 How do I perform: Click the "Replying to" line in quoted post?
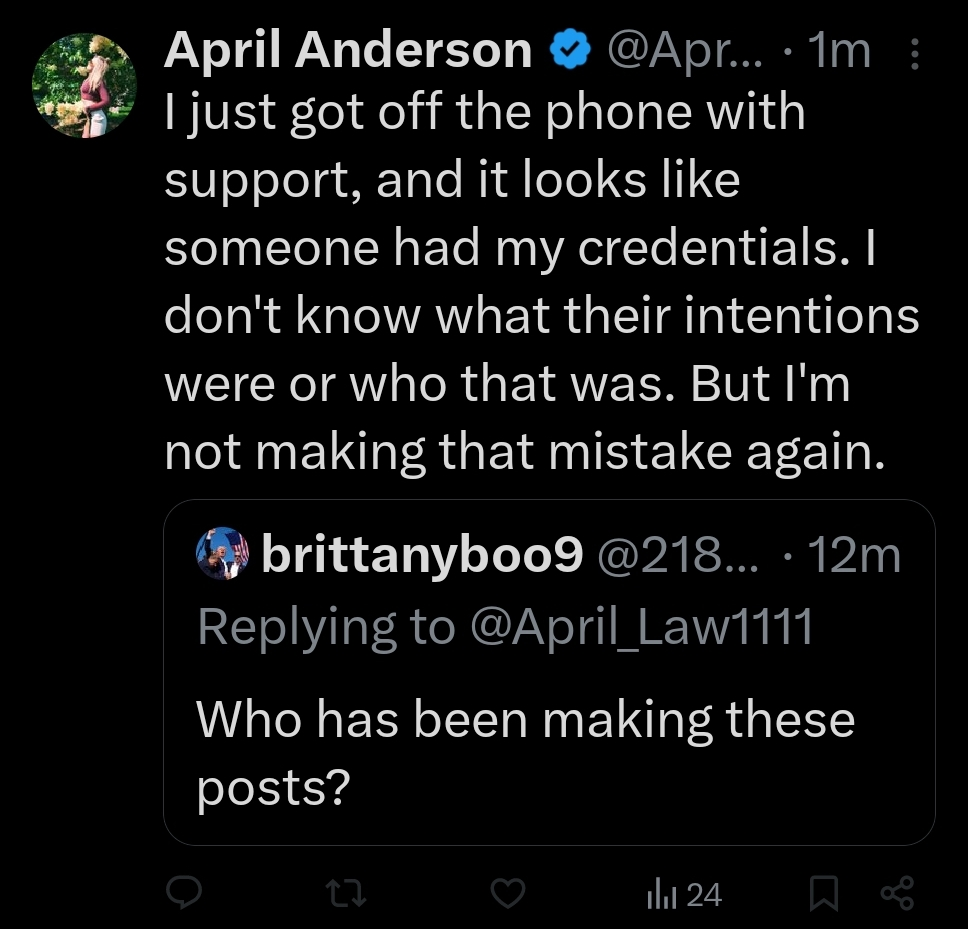[x=325, y=627]
